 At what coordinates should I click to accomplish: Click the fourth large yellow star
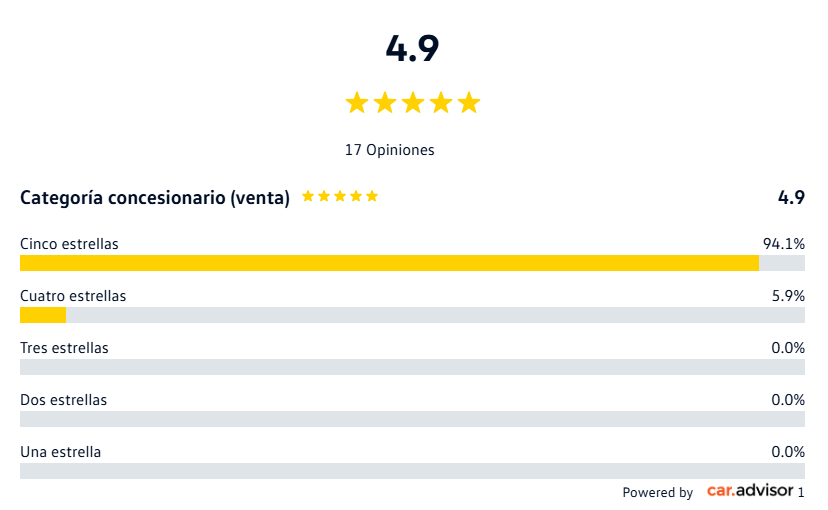(x=441, y=102)
